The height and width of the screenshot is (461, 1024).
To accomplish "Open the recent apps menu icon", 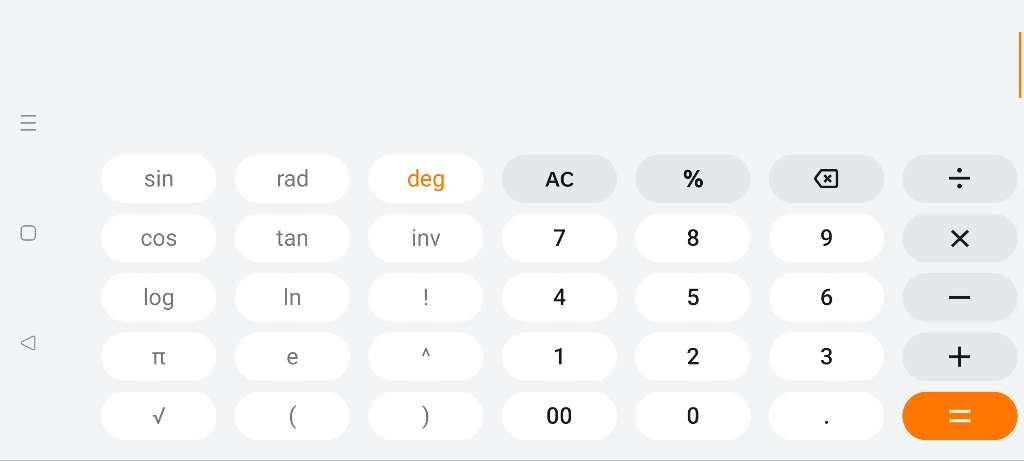I will 28,123.
